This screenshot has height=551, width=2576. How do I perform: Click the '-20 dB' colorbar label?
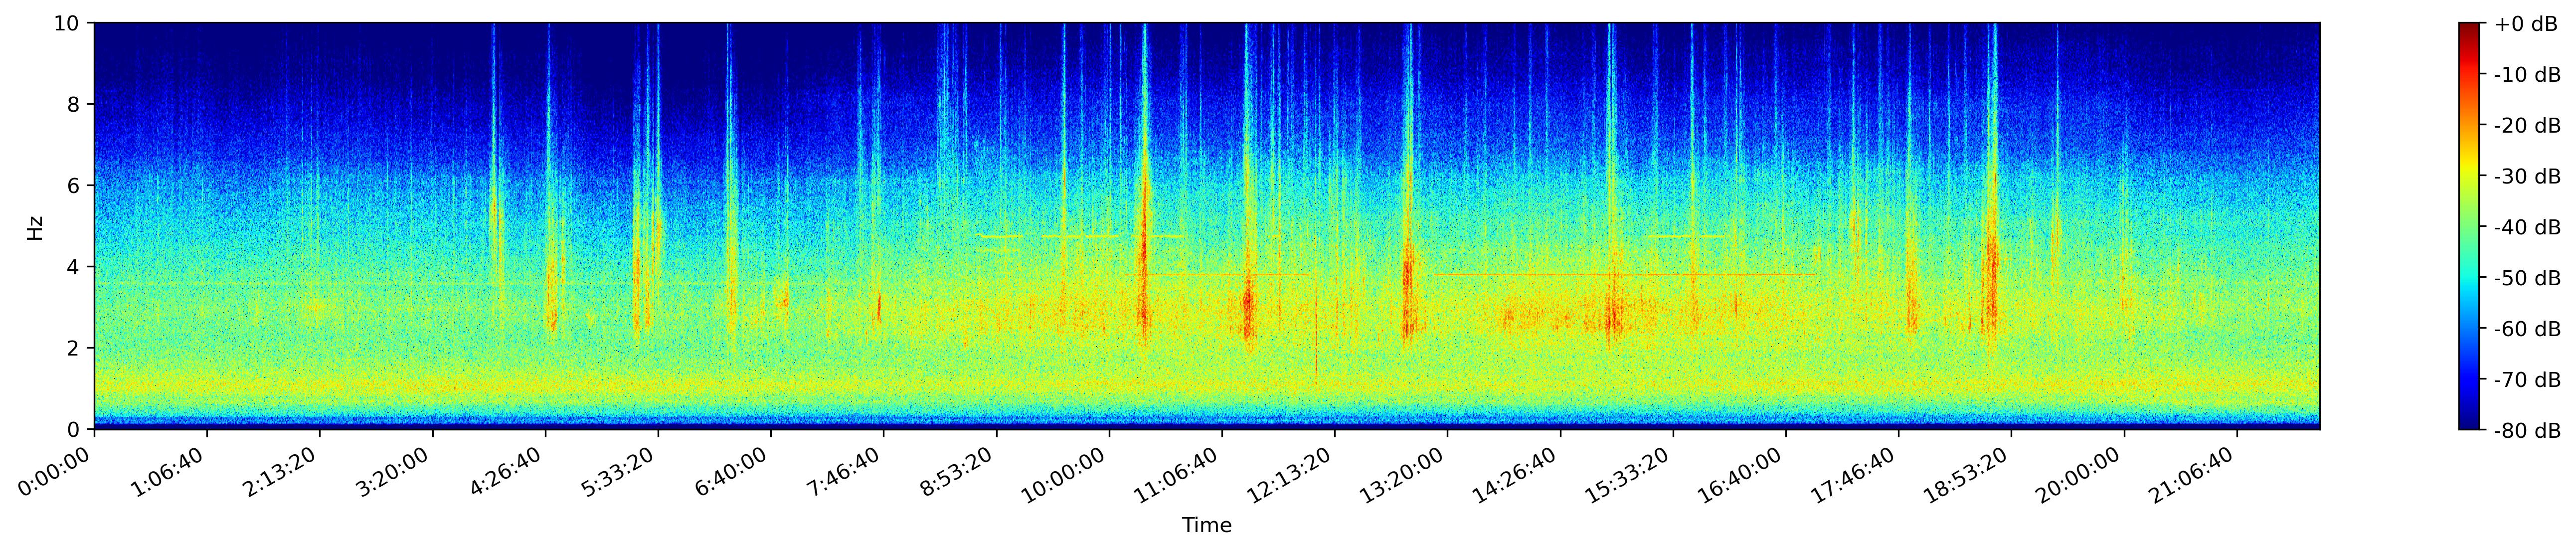[x=2526, y=126]
